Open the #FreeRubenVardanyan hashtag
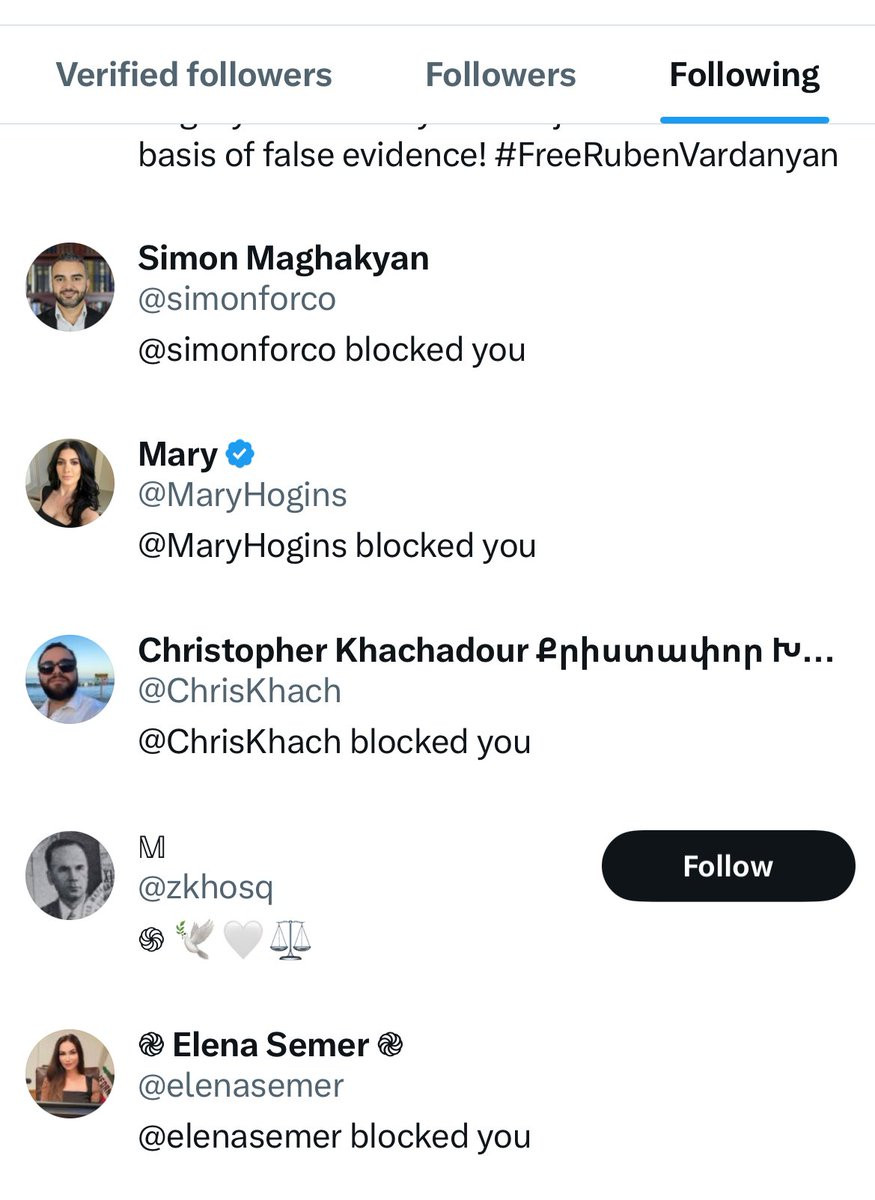This screenshot has height=1200, width=875. [665, 156]
